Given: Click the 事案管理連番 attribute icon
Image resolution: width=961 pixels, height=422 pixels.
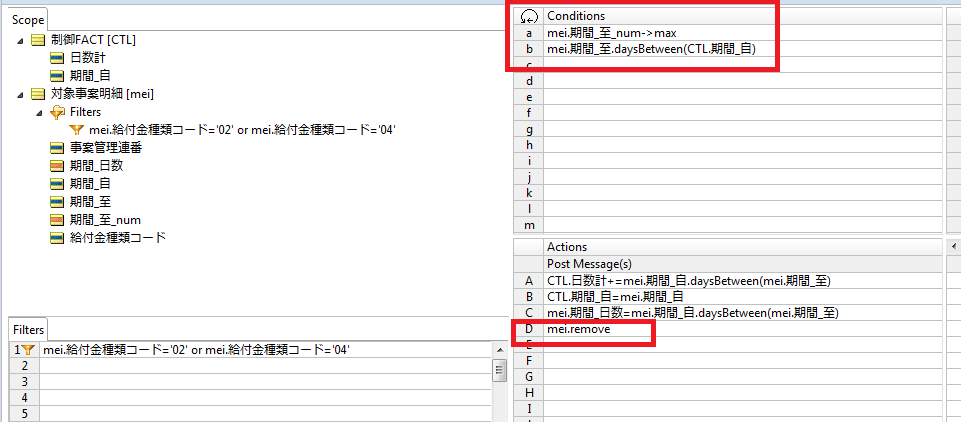Looking at the screenshot, I should (58, 148).
